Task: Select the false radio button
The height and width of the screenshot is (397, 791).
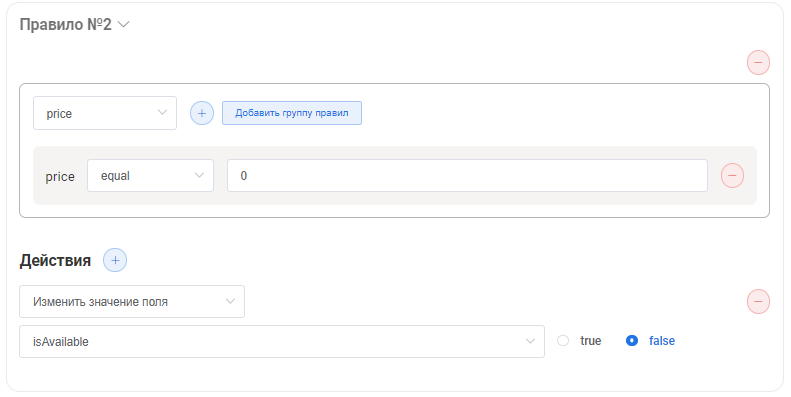Action: click(x=632, y=341)
